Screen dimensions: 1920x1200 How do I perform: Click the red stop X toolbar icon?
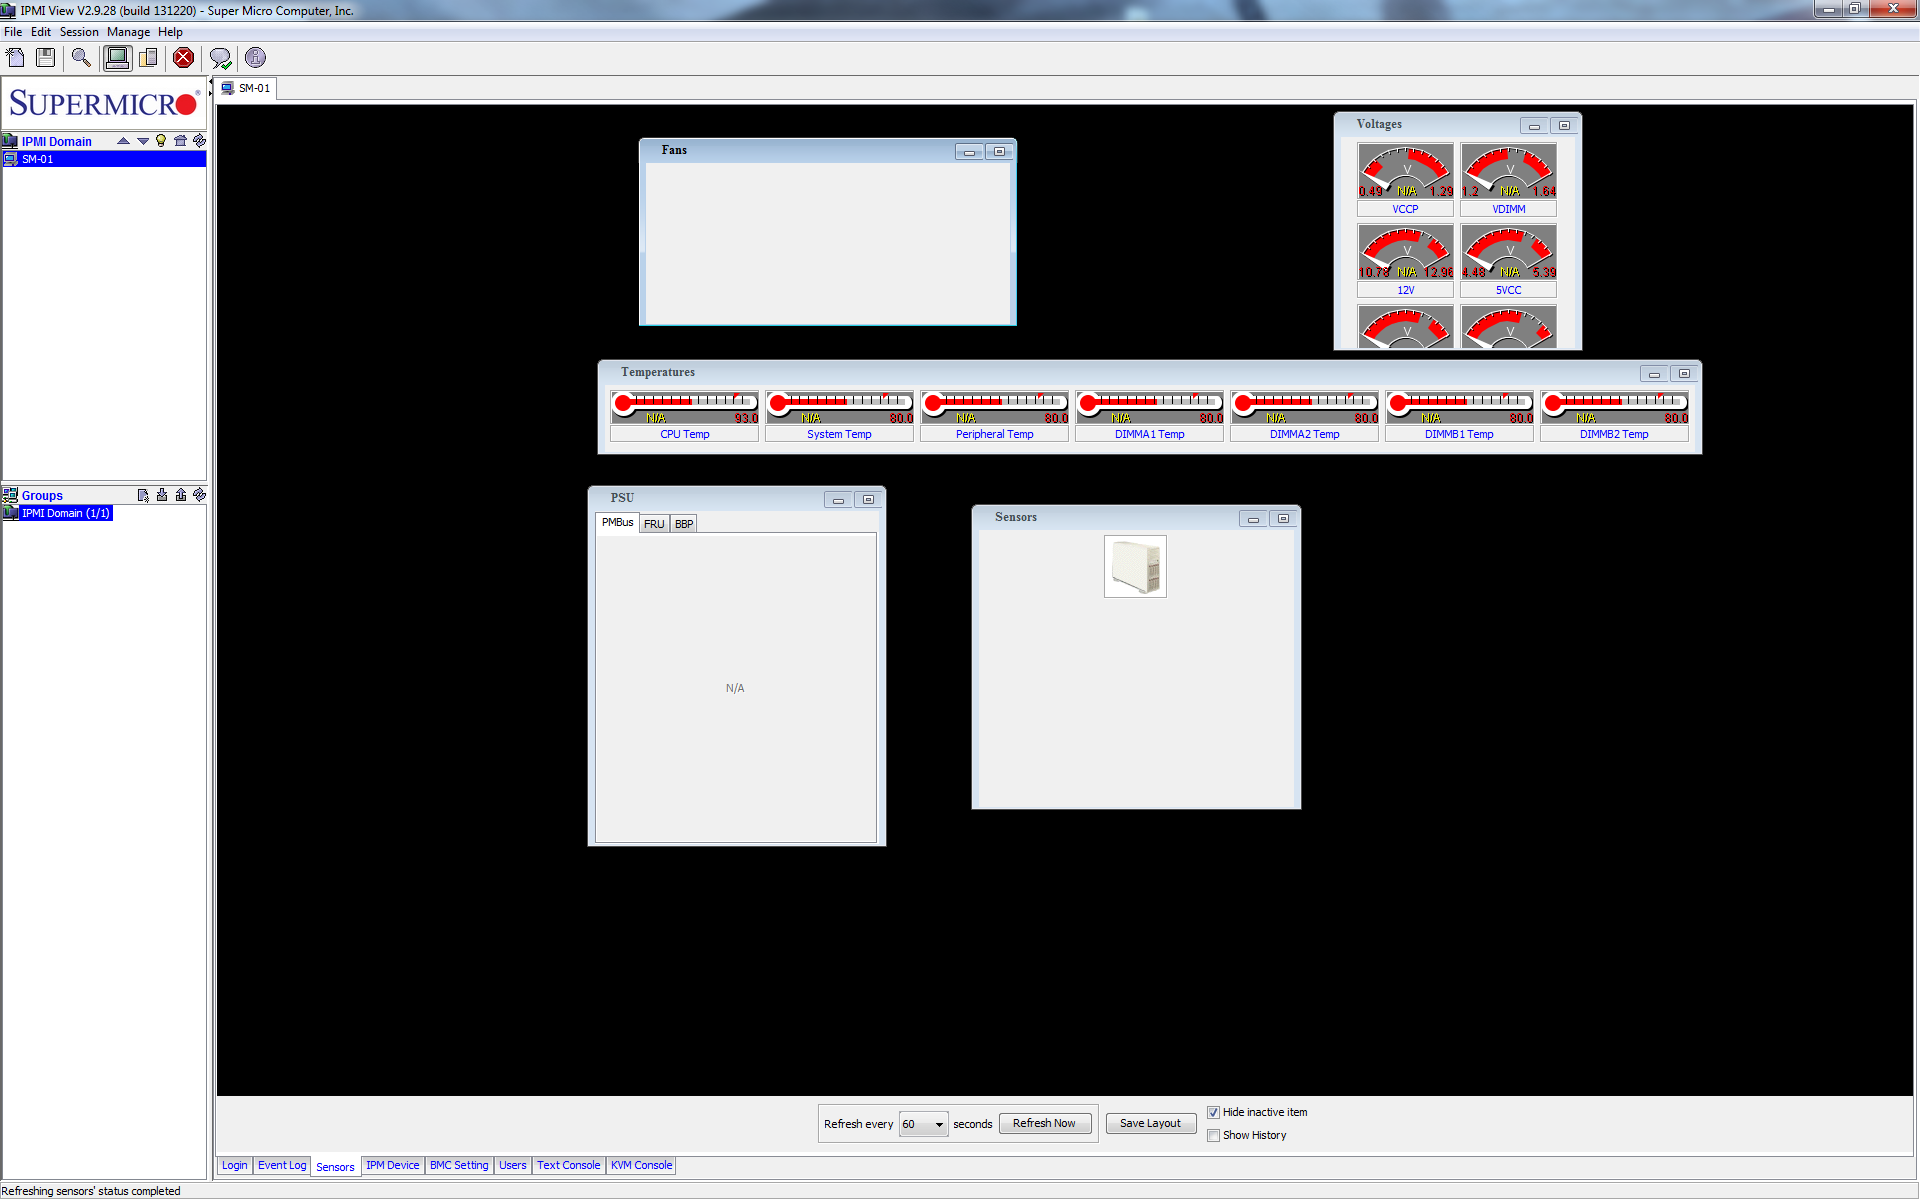[x=183, y=58]
